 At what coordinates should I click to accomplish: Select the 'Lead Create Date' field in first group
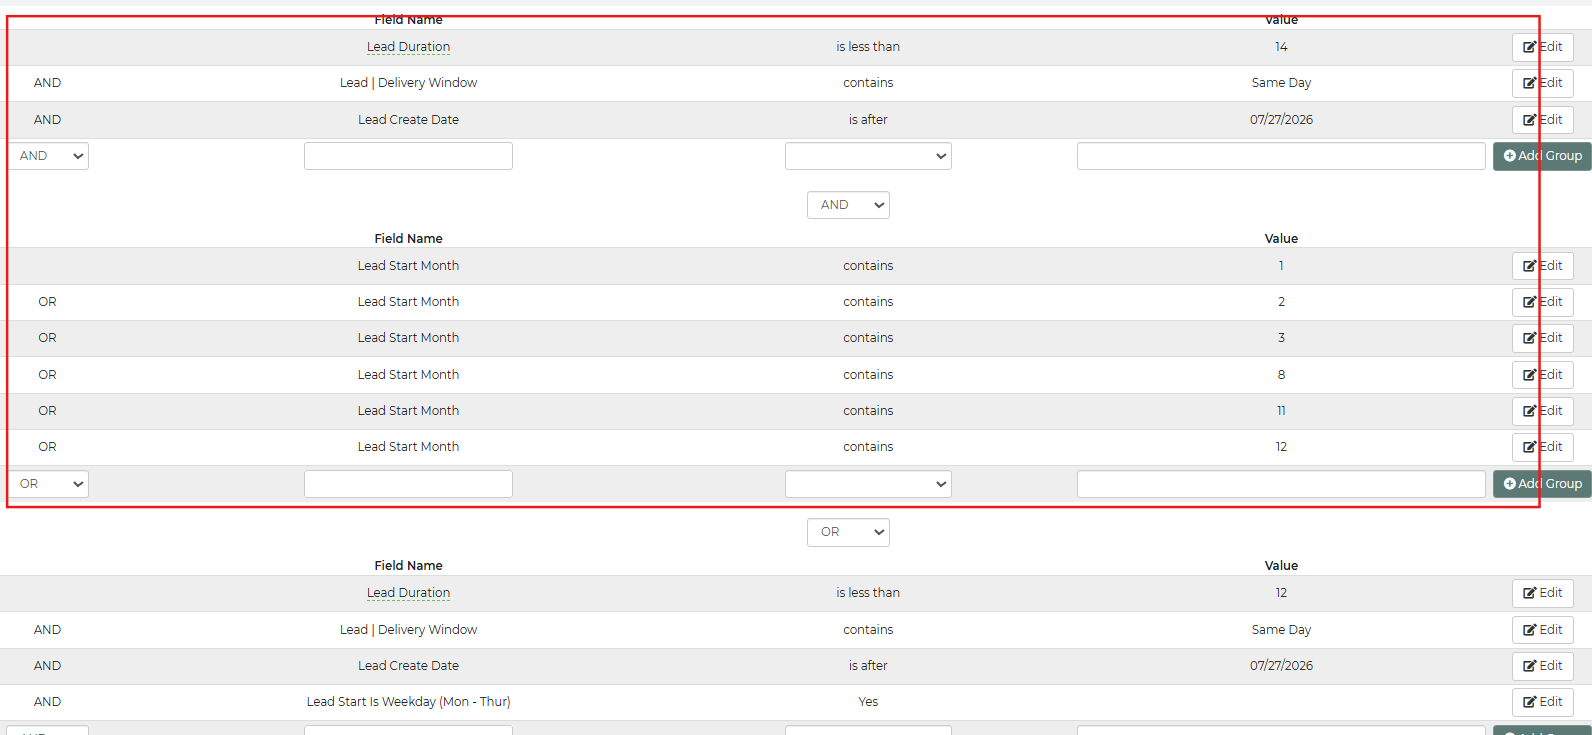coord(408,120)
